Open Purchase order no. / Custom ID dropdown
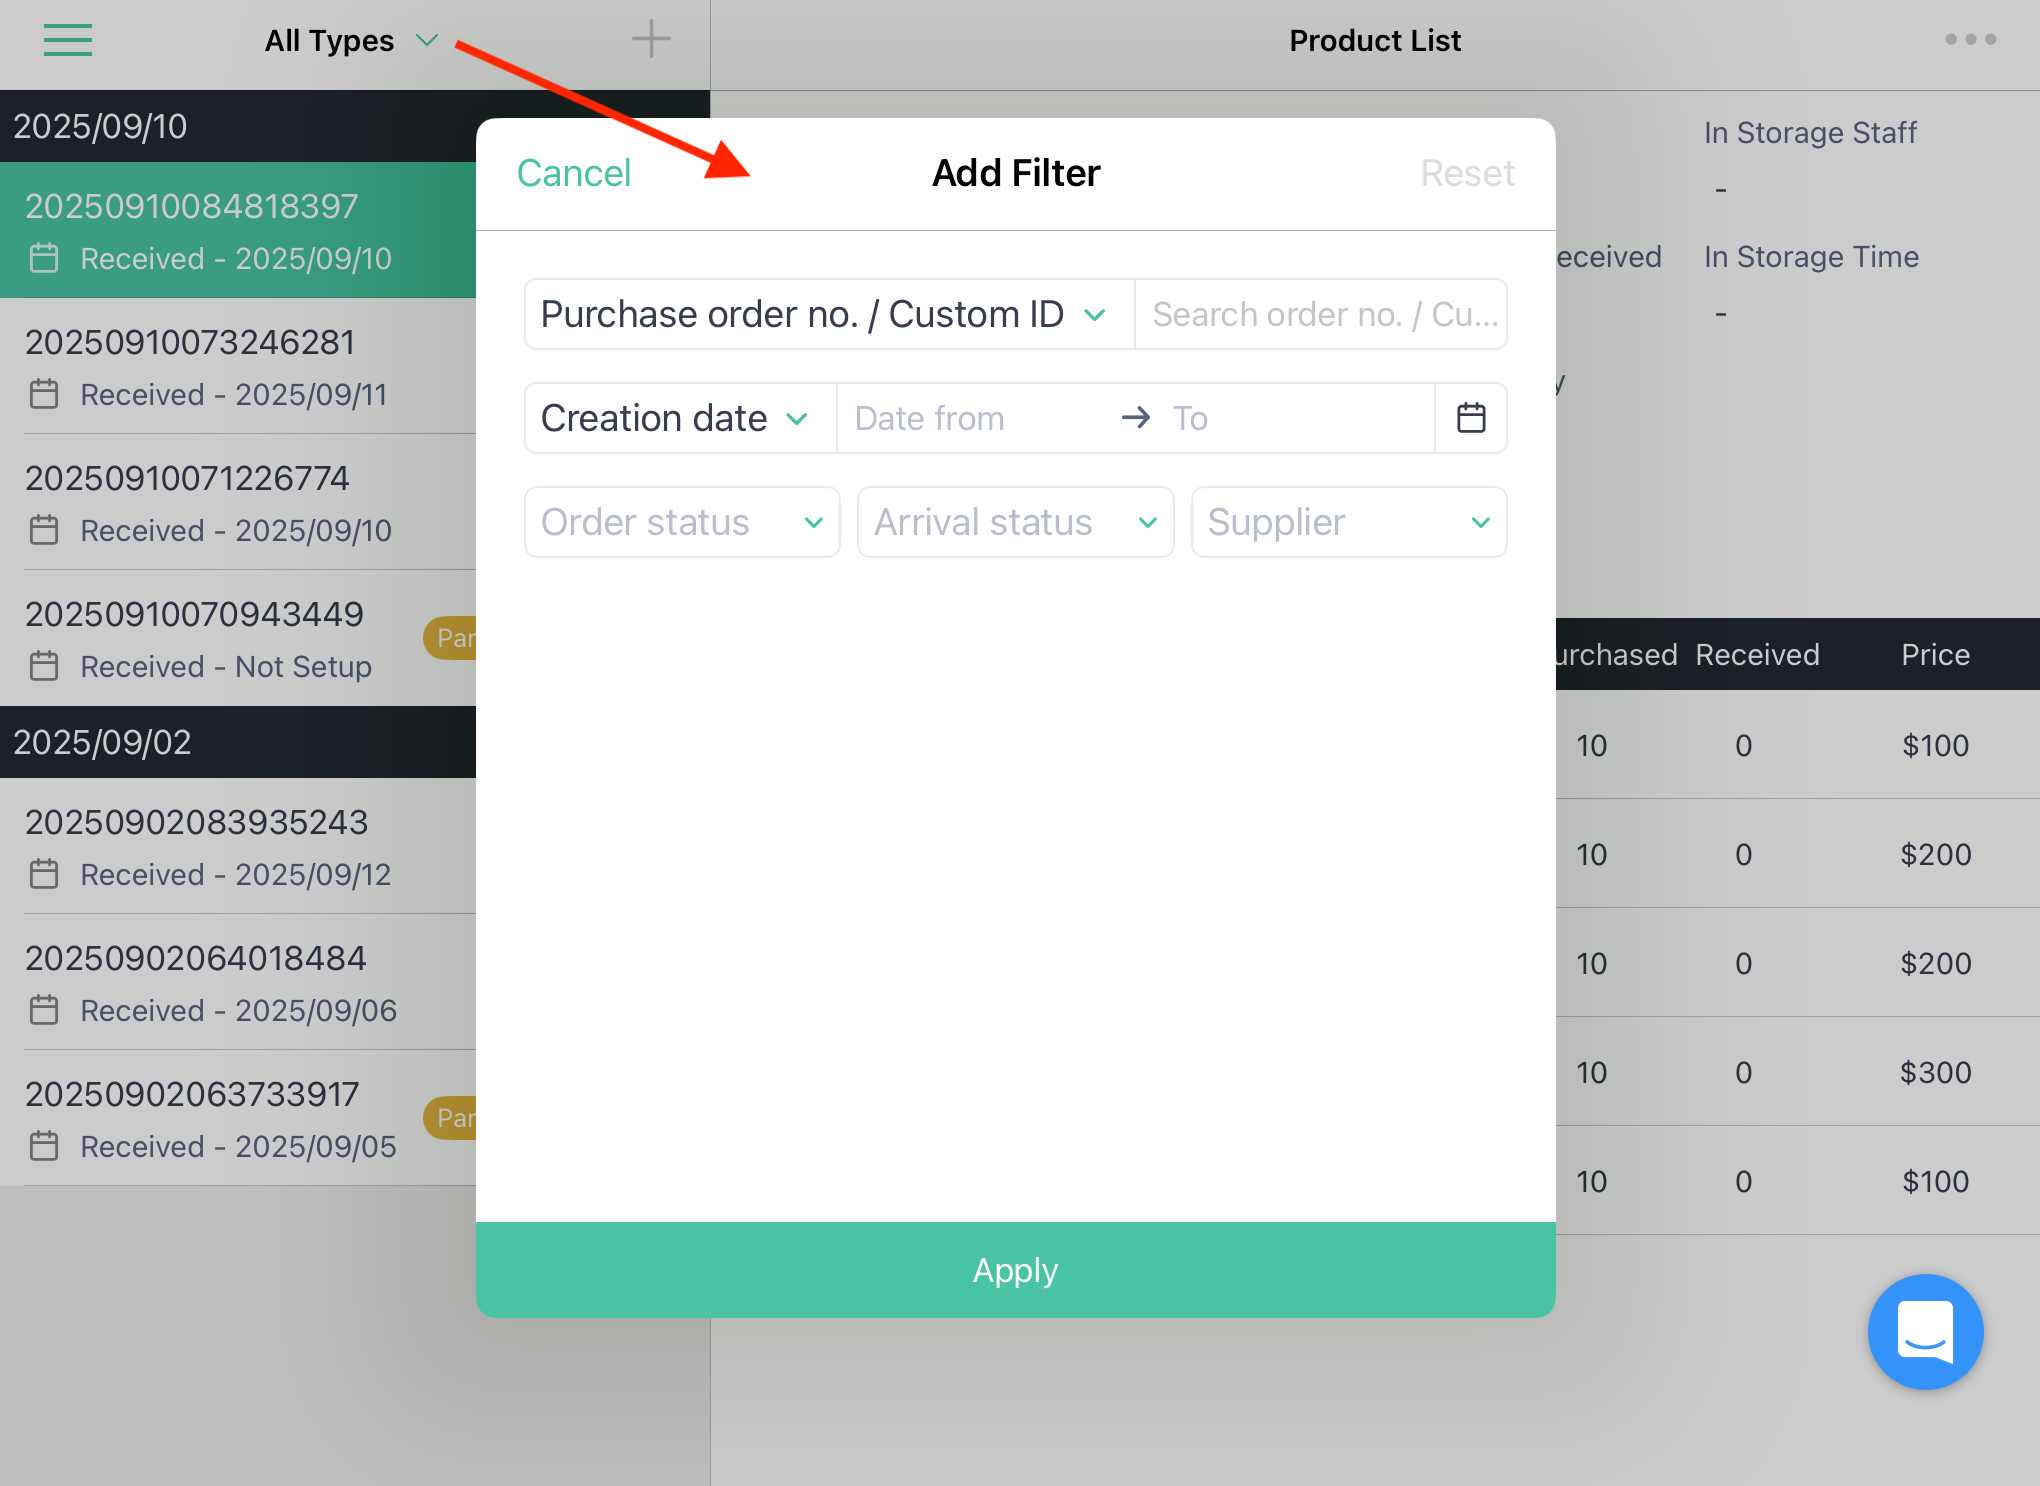Screen dimensions: 2040x1486 click(x=829, y=314)
